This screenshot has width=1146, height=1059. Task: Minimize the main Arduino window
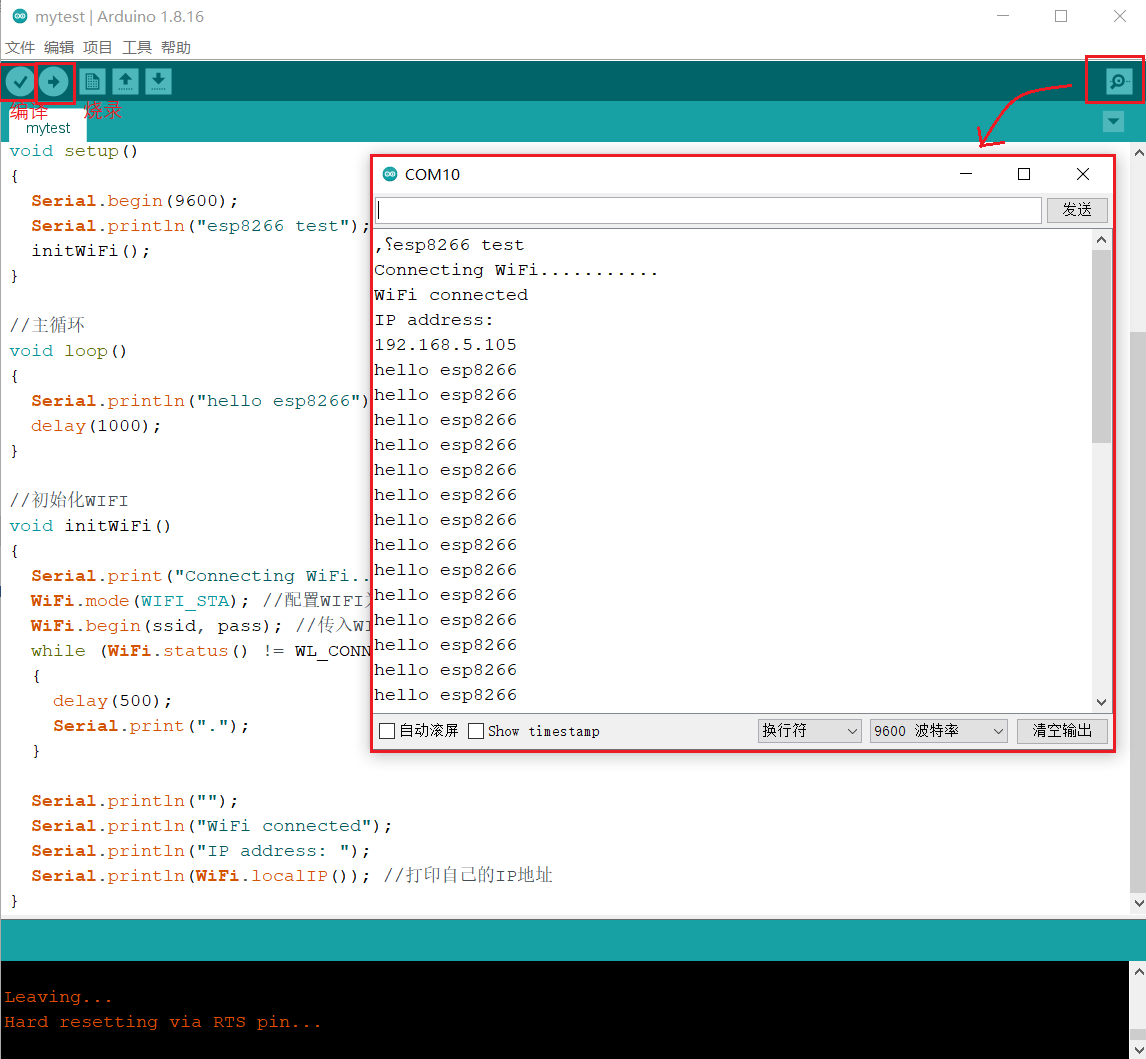click(1003, 16)
